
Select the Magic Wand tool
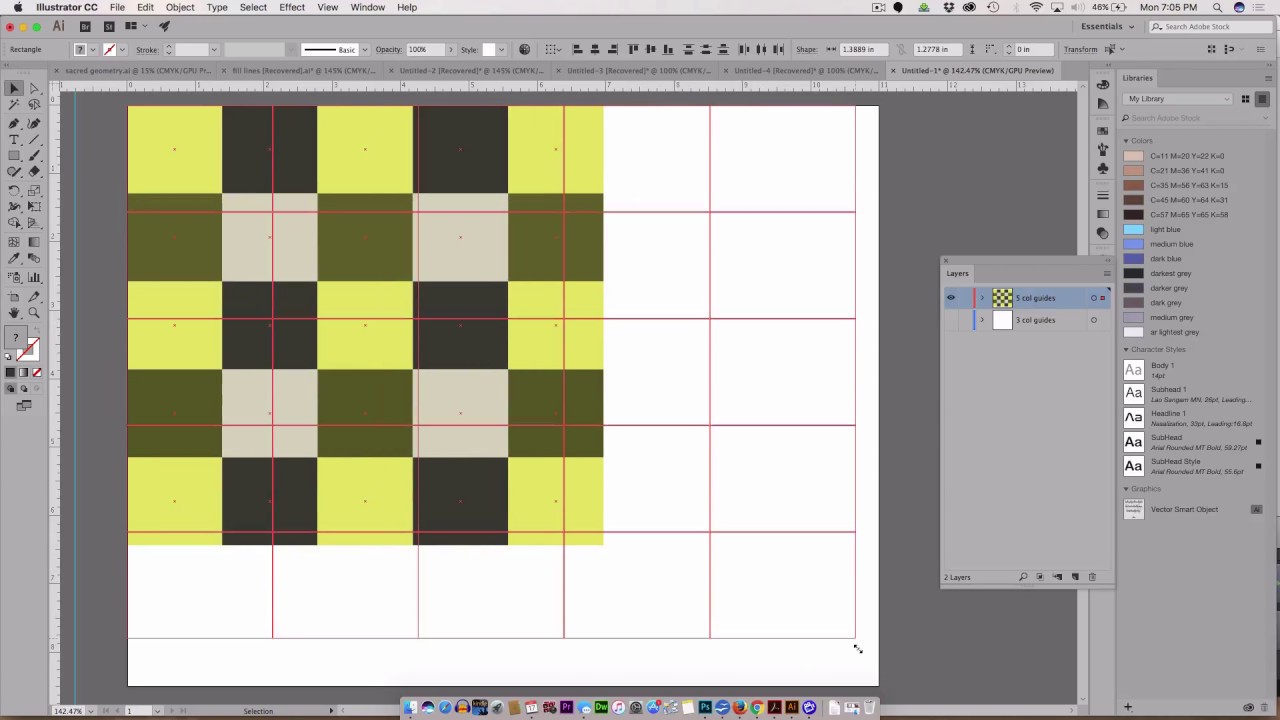tap(14, 105)
